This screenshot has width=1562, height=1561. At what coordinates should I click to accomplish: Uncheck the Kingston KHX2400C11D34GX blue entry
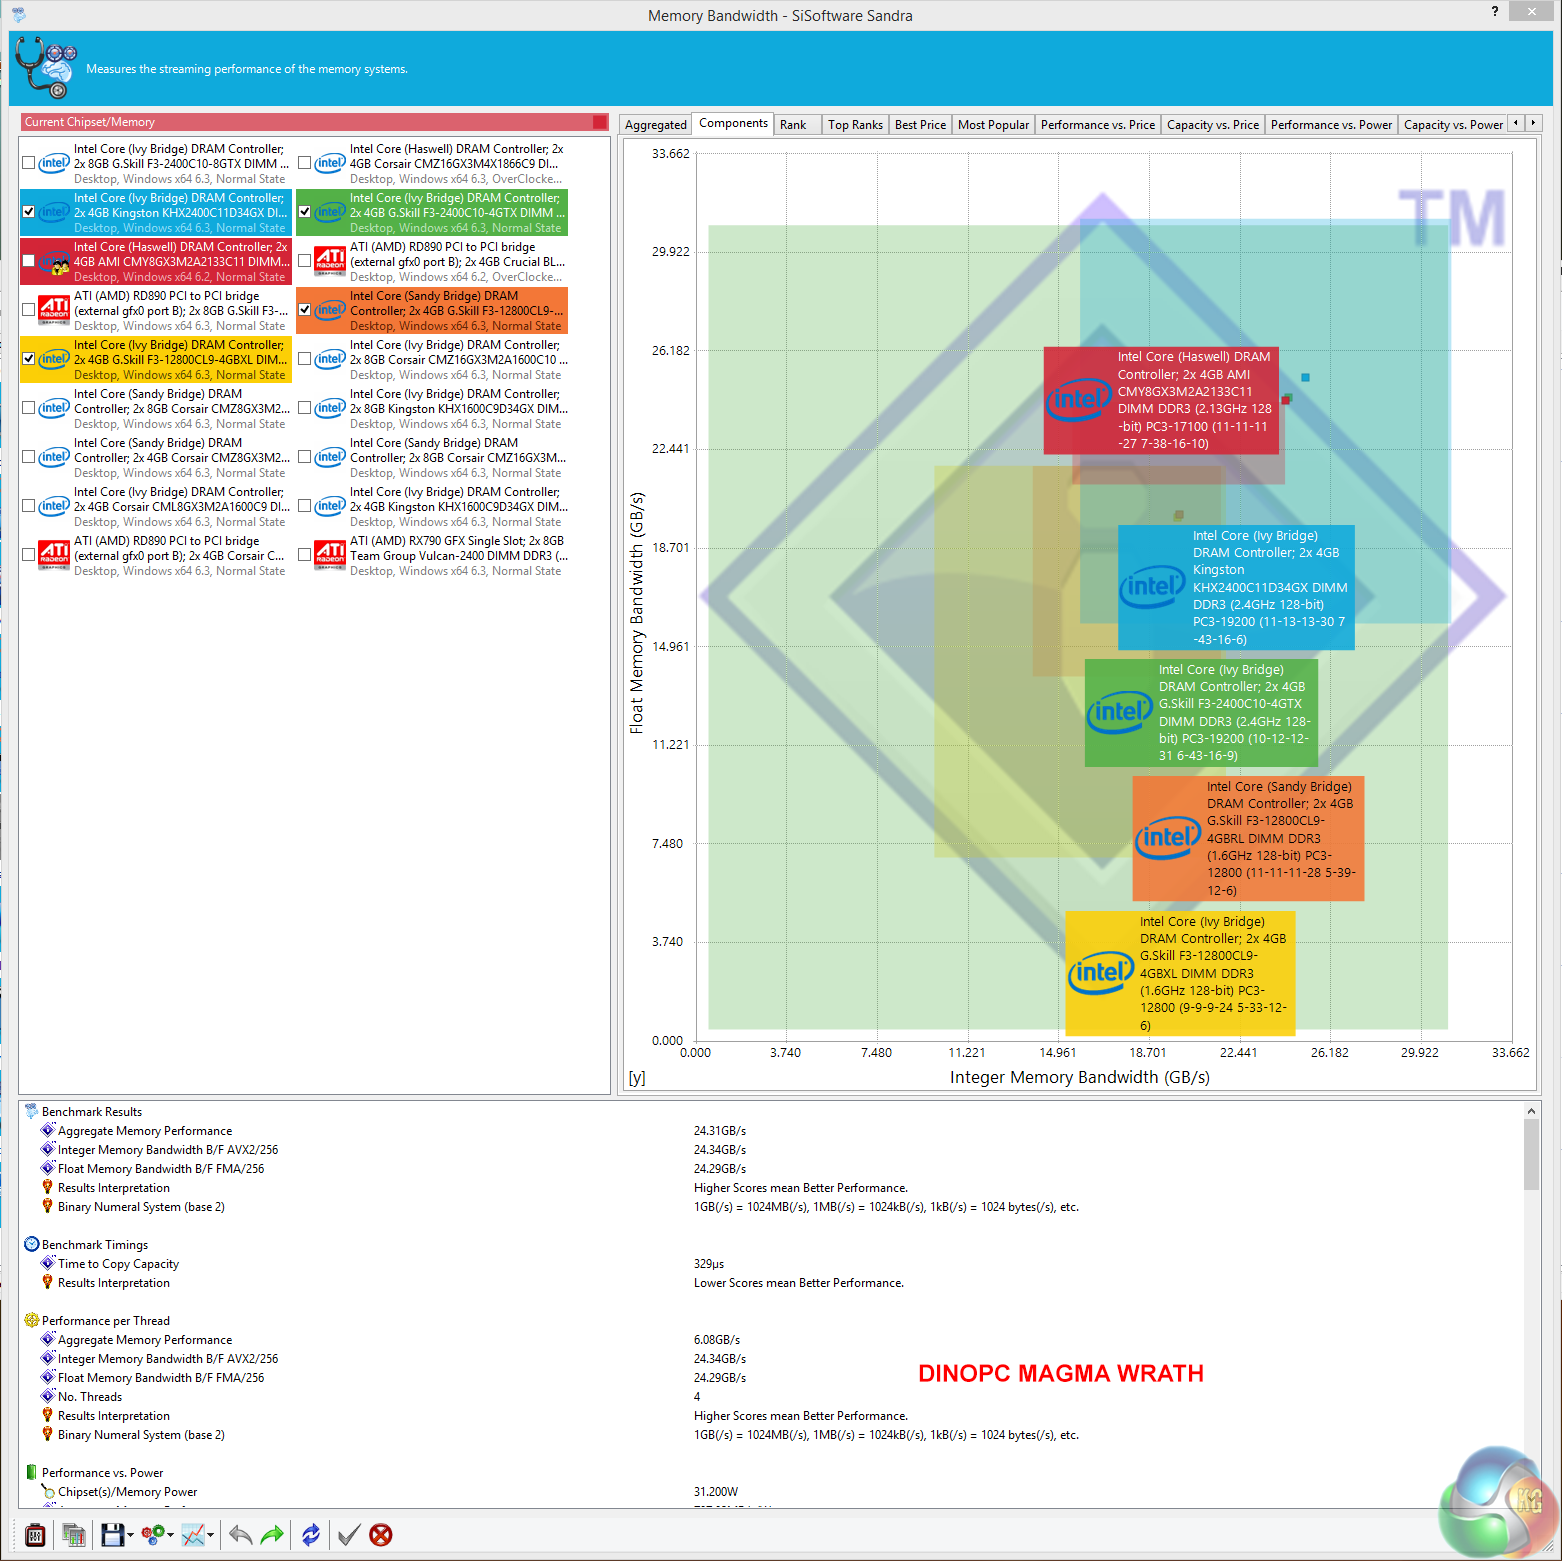pyautogui.click(x=29, y=212)
